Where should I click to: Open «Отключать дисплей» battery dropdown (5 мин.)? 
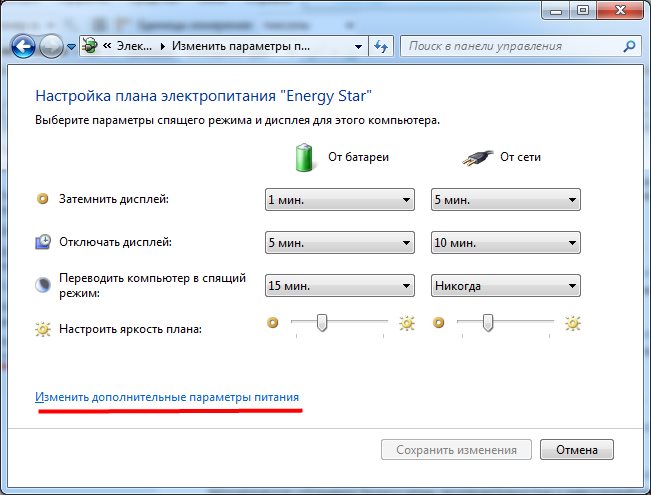(340, 243)
